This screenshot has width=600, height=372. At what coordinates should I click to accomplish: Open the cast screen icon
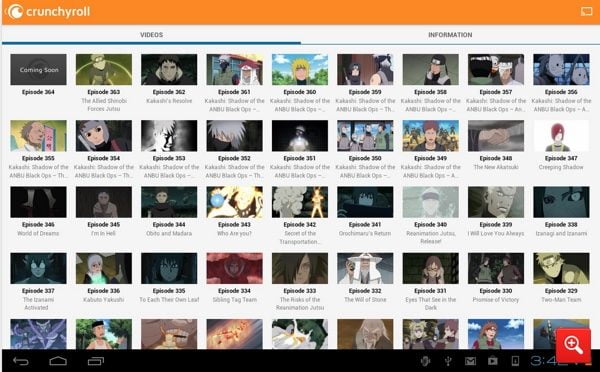pyautogui.click(x=586, y=11)
